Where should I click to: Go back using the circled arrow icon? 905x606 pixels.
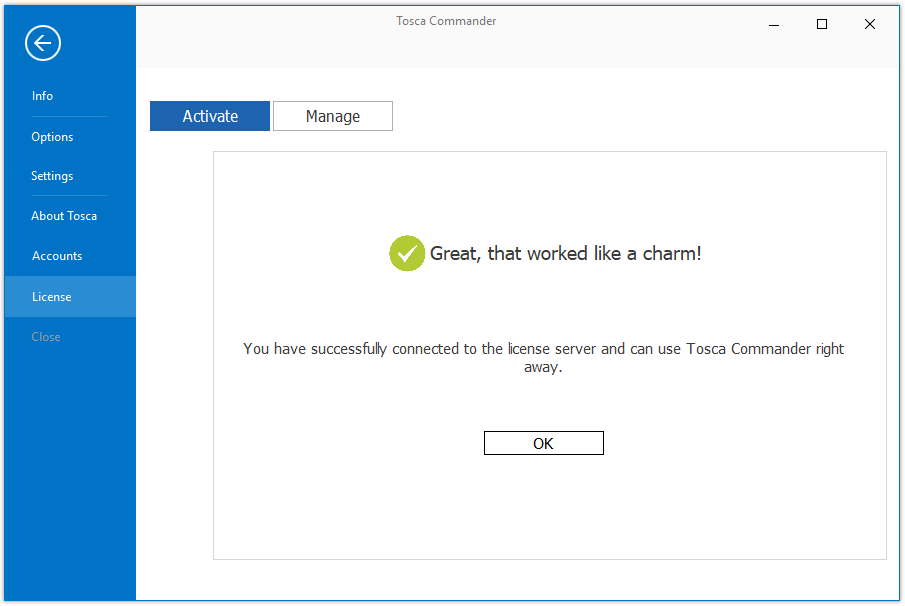click(43, 43)
